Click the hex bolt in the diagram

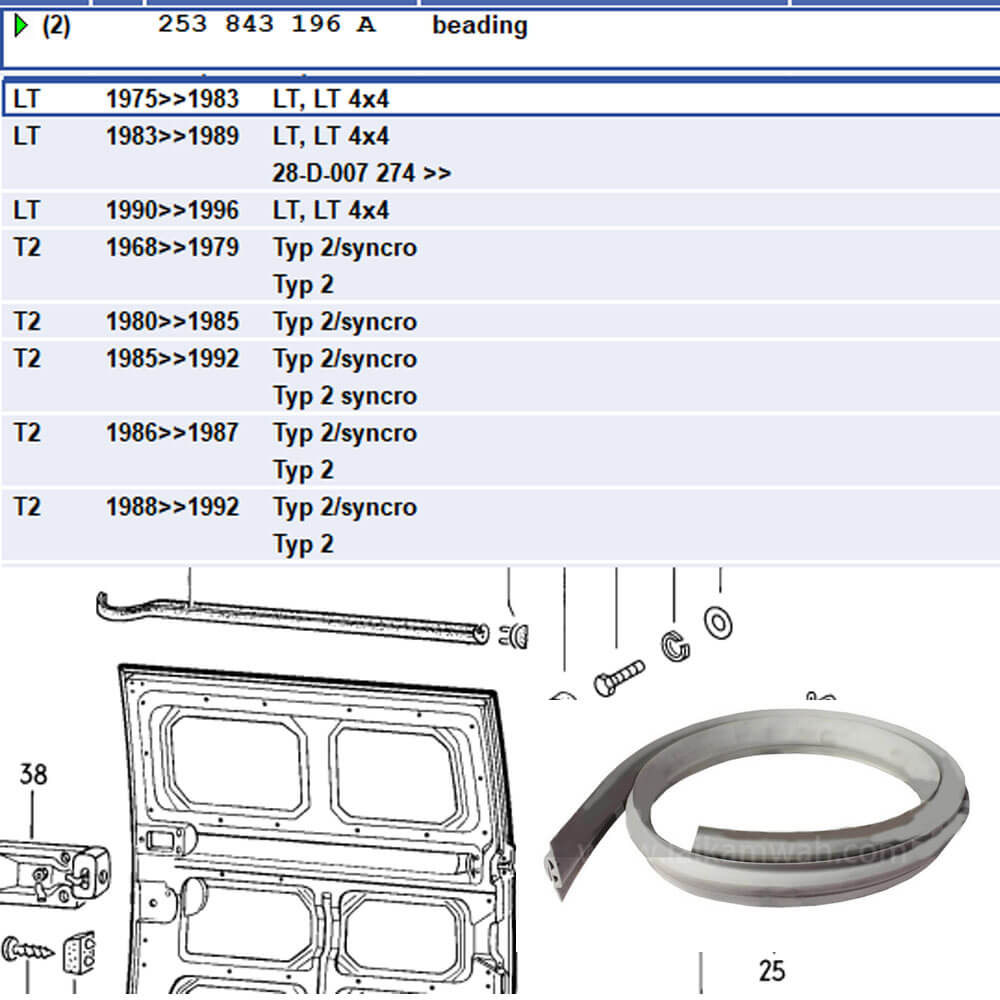(x=620, y=680)
